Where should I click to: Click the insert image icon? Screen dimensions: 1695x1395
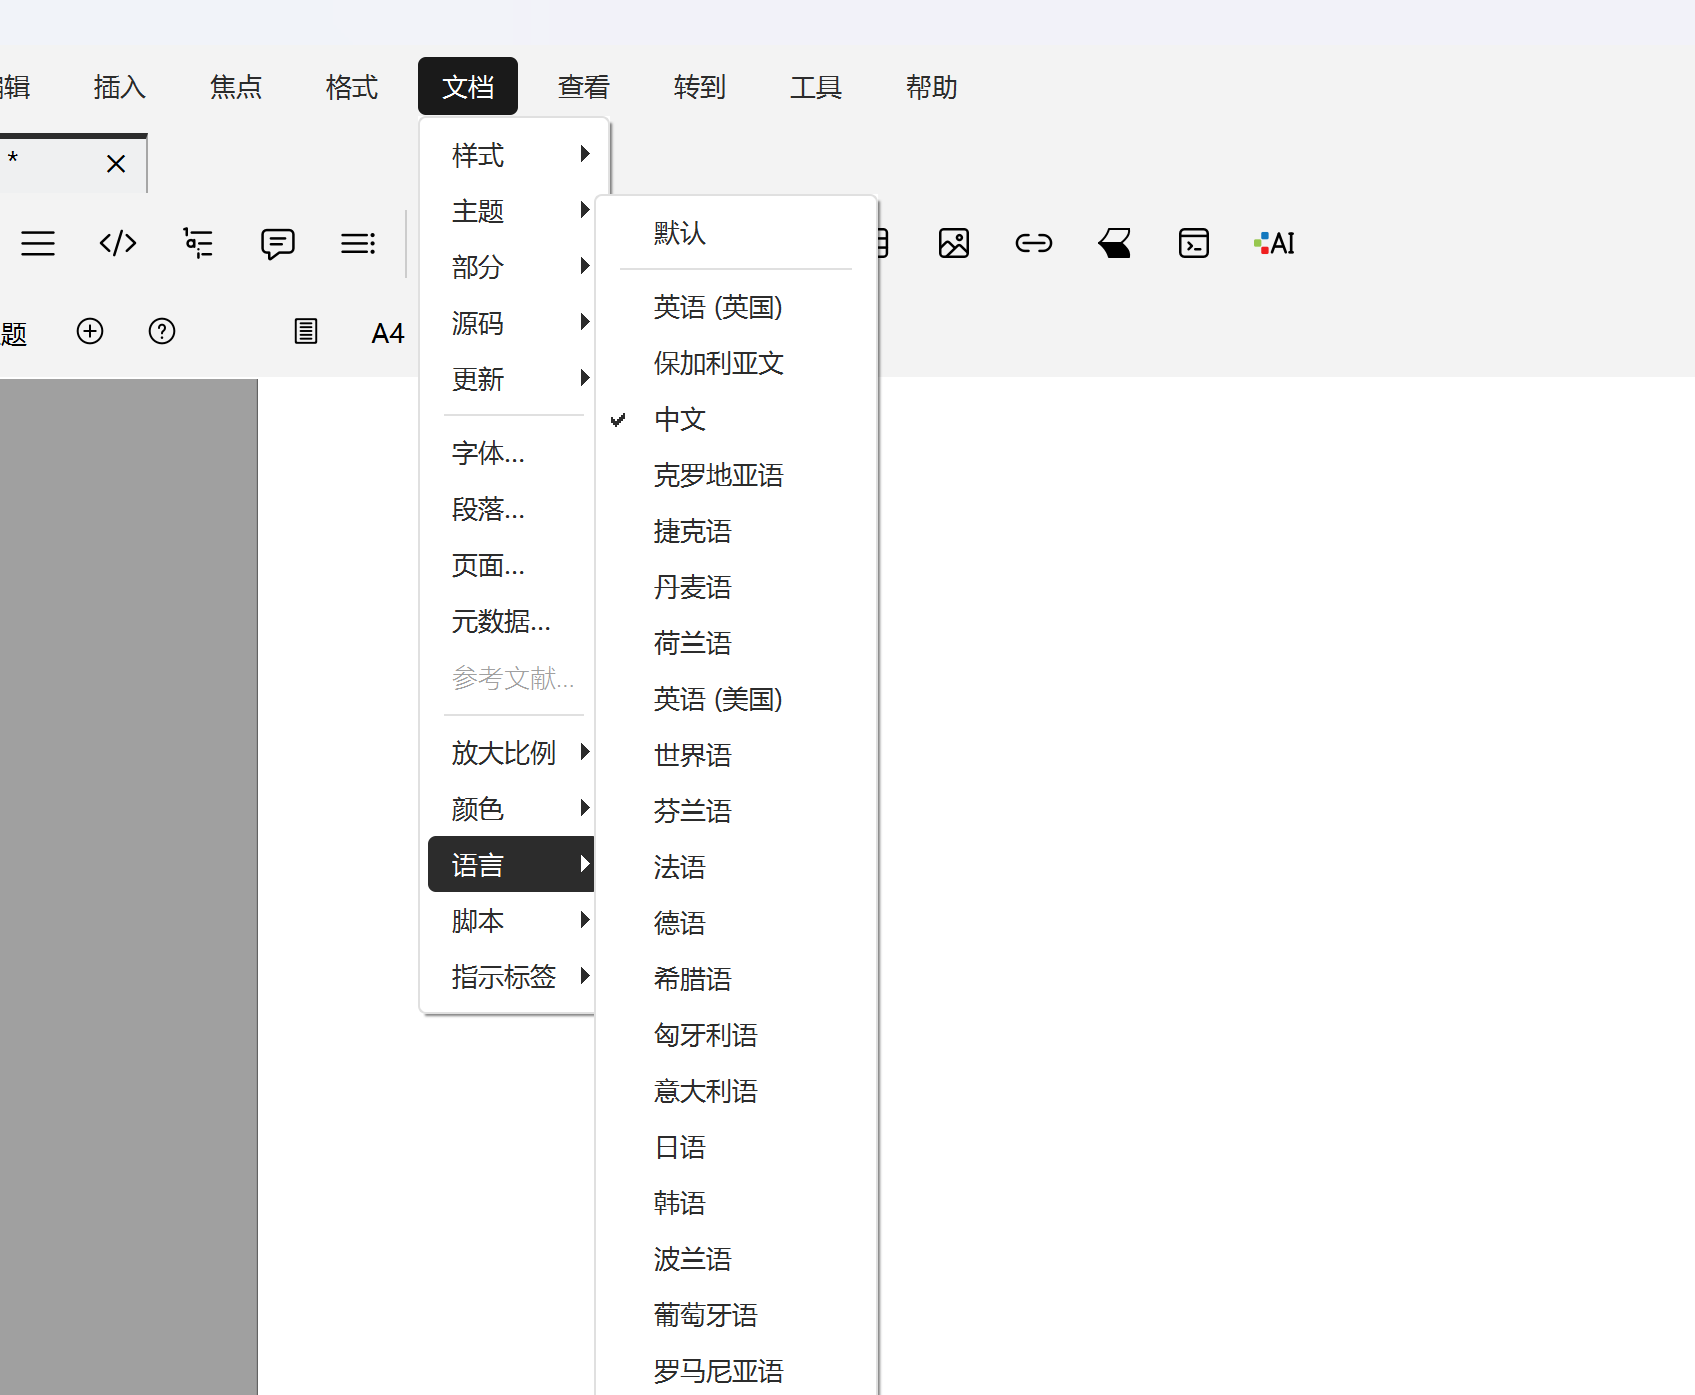(953, 243)
